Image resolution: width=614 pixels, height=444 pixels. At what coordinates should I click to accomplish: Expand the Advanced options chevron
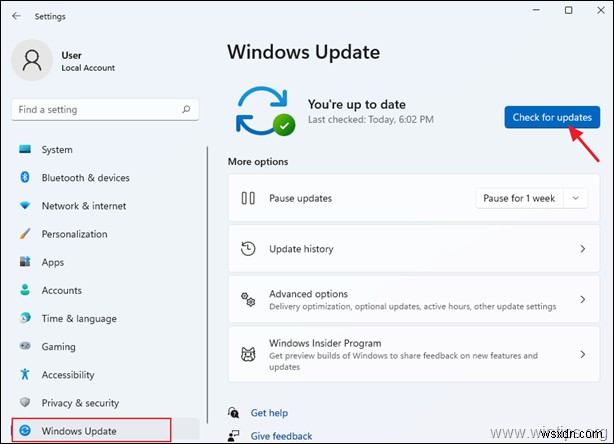582,300
